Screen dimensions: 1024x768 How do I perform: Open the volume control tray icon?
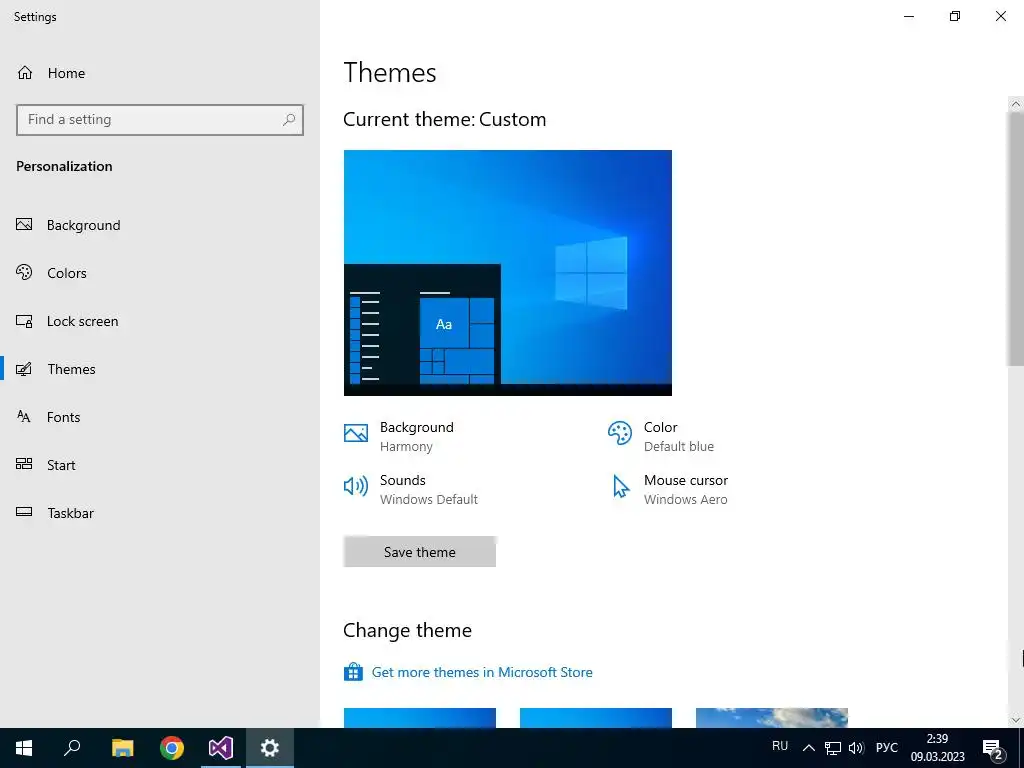pyautogui.click(x=856, y=748)
